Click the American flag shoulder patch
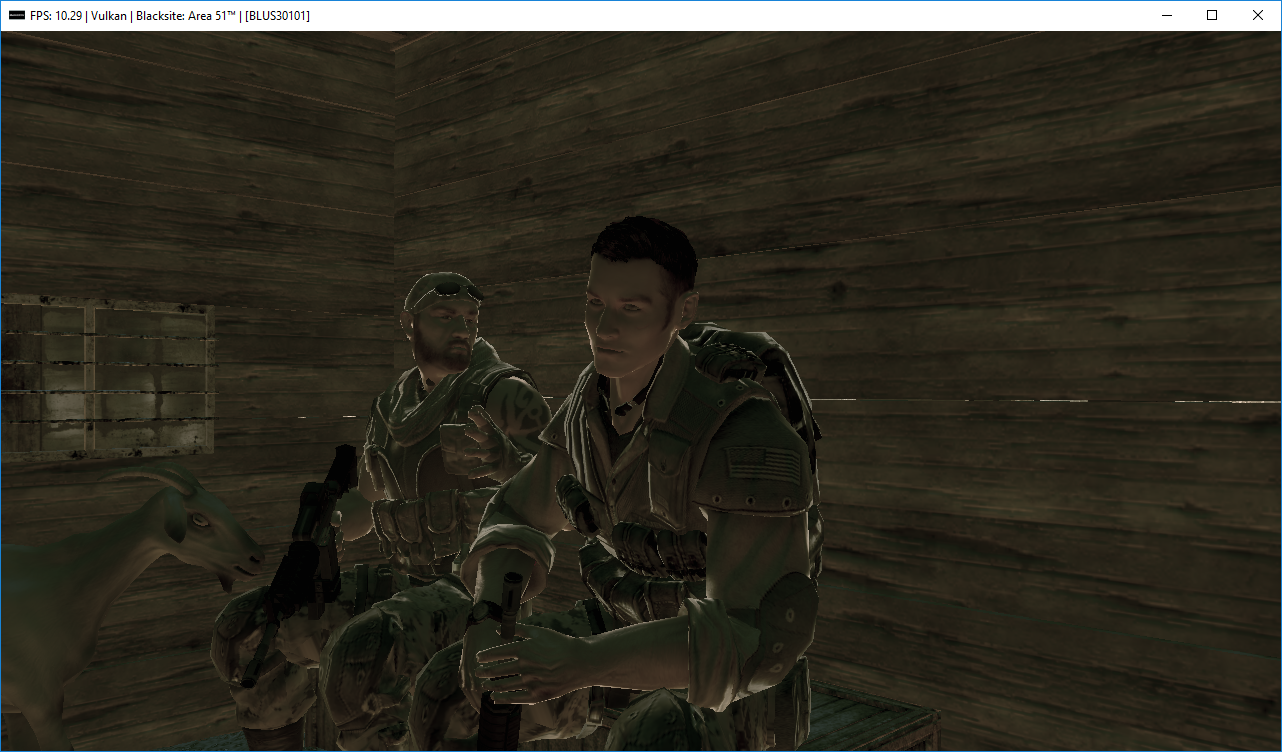Screen dimensions: 1282x752 pyautogui.click(x=763, y=463)
